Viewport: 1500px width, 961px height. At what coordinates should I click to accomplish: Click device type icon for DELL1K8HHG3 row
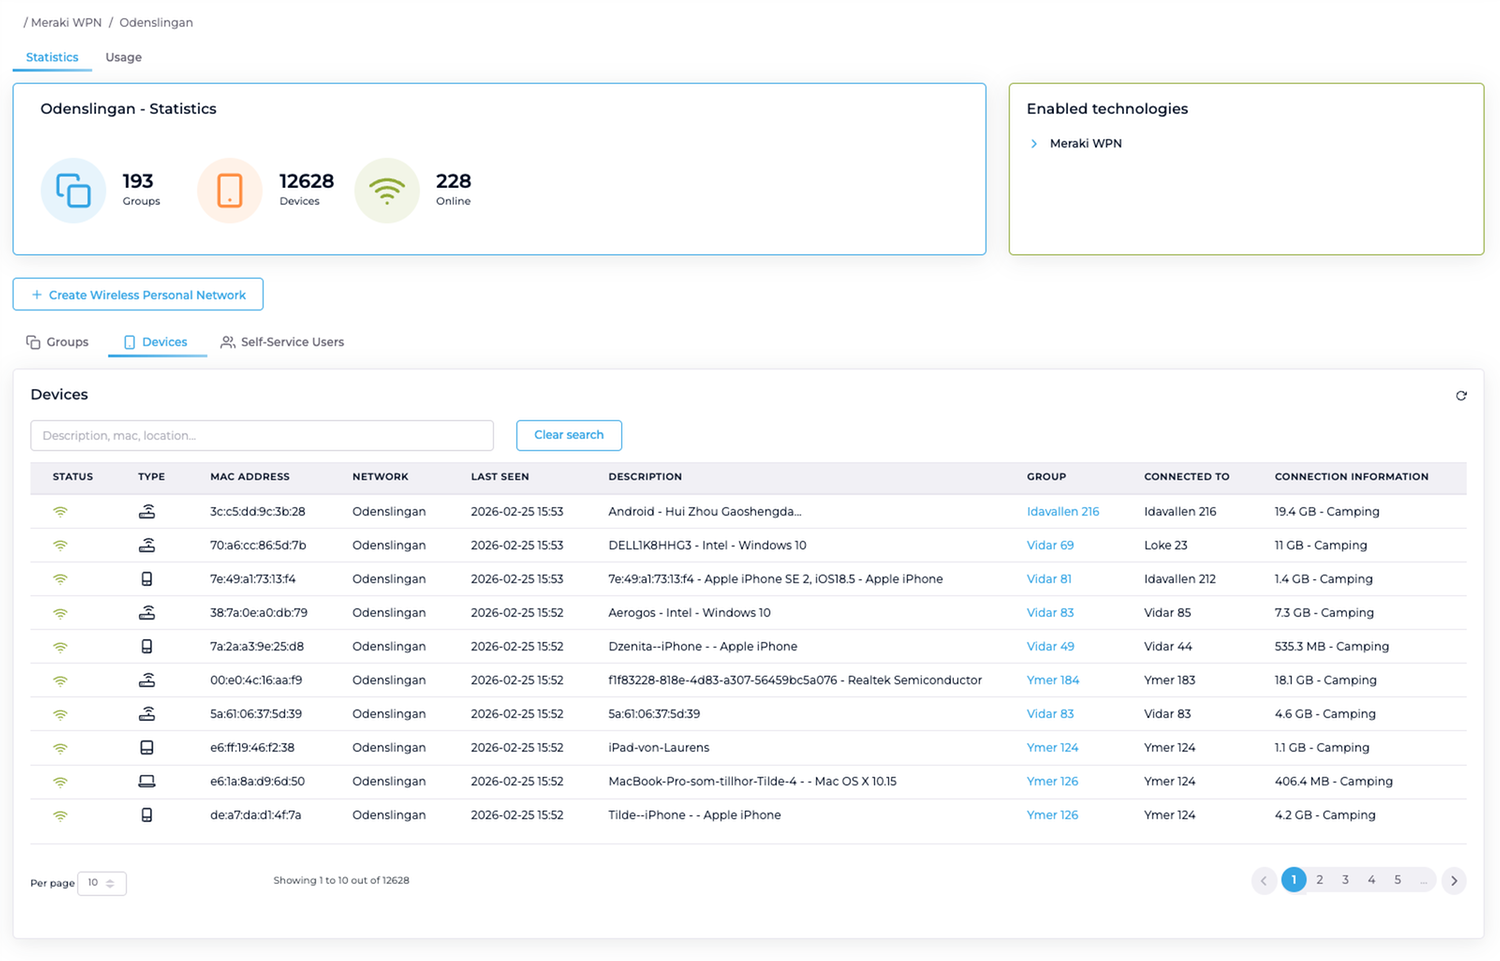(147, 546)
